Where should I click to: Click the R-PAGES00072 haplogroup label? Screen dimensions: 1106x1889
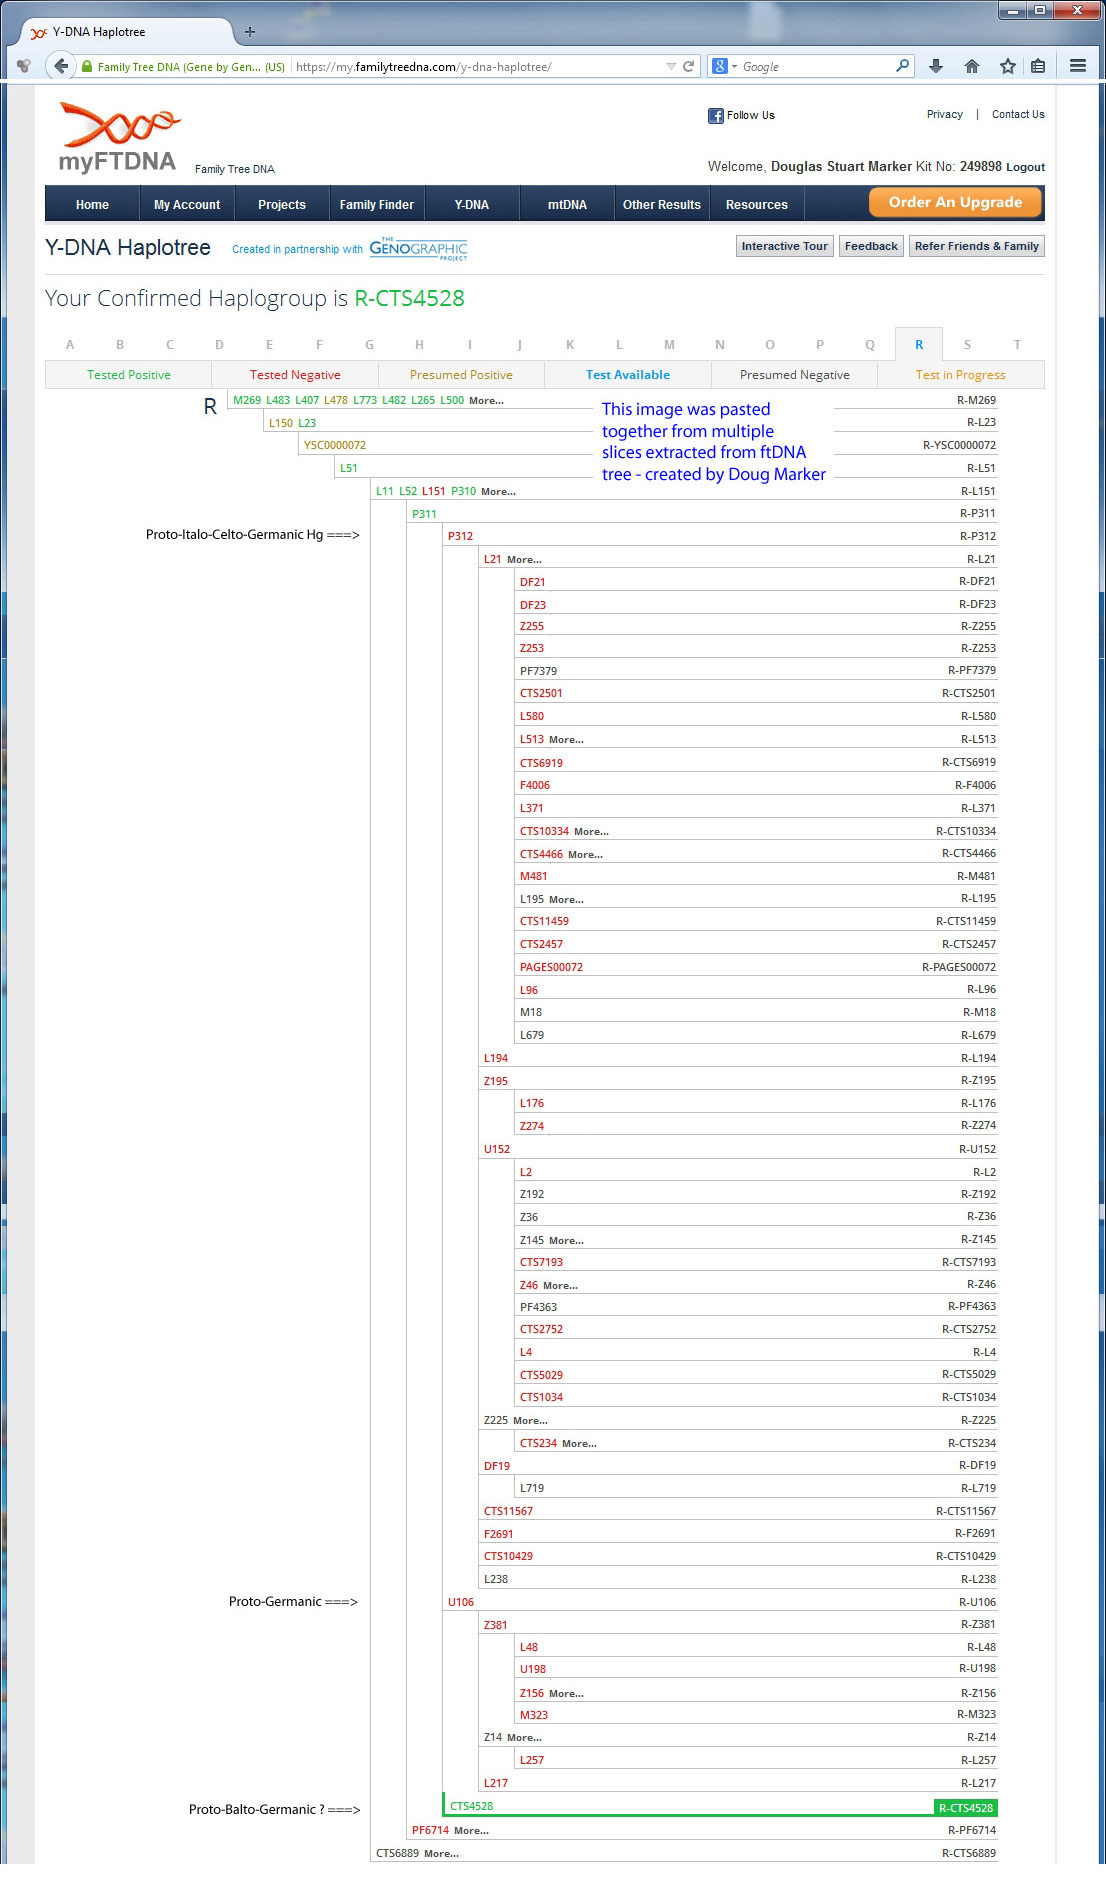pyautogui.click(x=959, y=967)
